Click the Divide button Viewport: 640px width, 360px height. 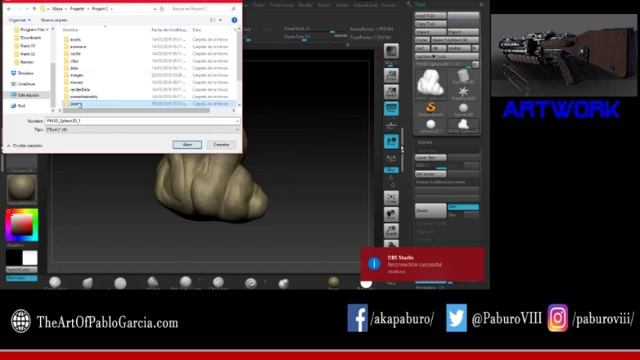click(431, 211)
